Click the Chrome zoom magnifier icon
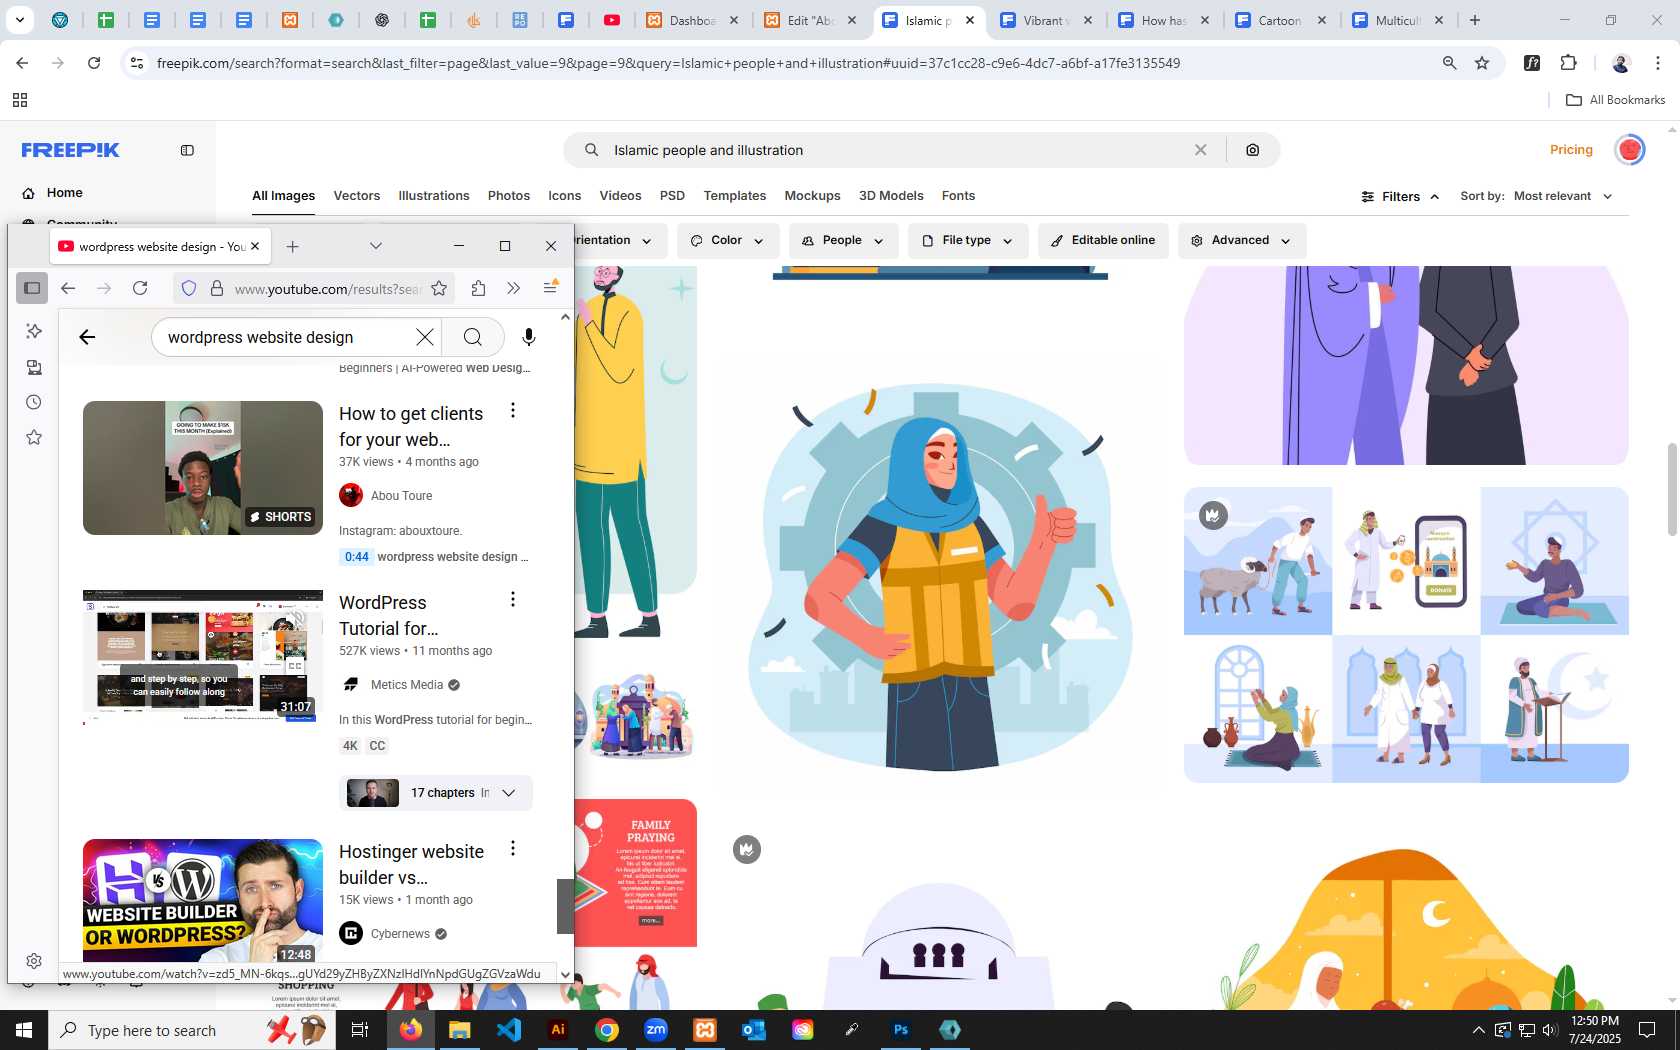The width and height of the screenshot is (1680, 1050). click(1449, 63)
